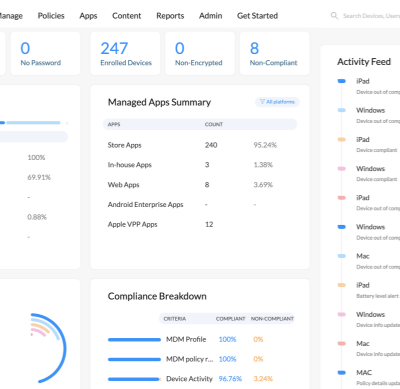Click the compliance ring chart

[x=48, y=348]
